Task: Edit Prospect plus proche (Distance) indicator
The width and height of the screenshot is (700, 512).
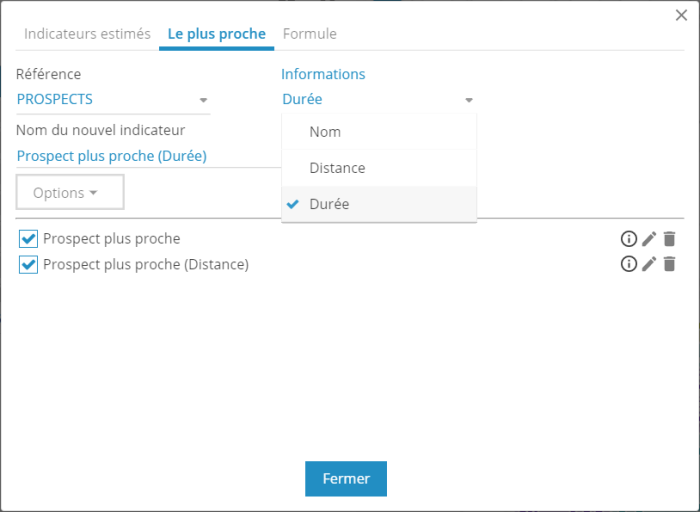Action: pyautogui.click(x=649, y=264)
